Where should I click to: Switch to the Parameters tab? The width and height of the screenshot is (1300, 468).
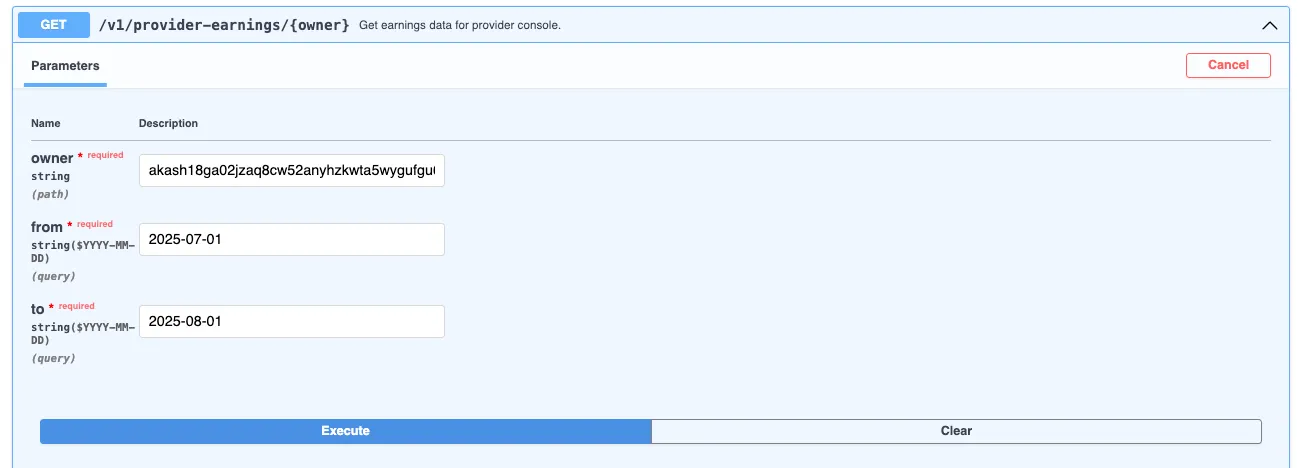tap(65, 66)
